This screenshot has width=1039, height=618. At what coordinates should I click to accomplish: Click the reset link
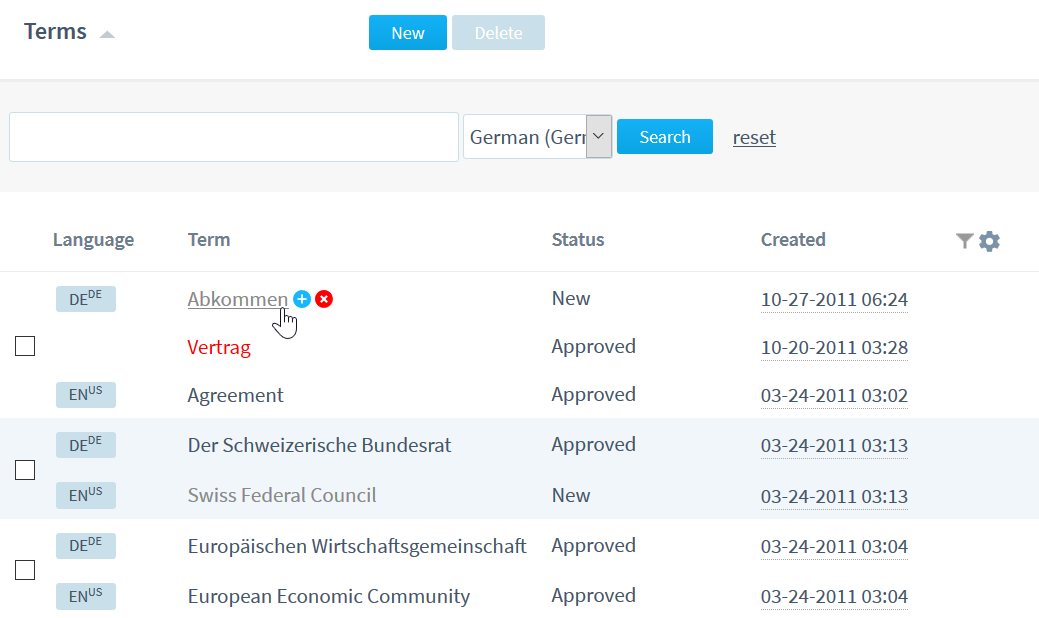(x=754, y=137)
